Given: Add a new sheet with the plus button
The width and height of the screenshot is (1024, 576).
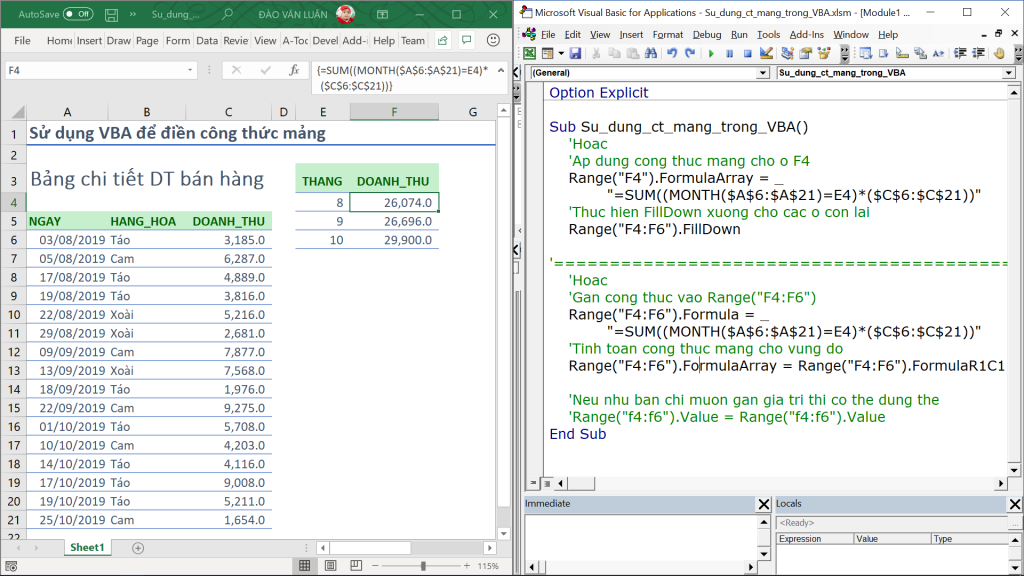Looking at the screenshot, I should [x=138, y=548].
